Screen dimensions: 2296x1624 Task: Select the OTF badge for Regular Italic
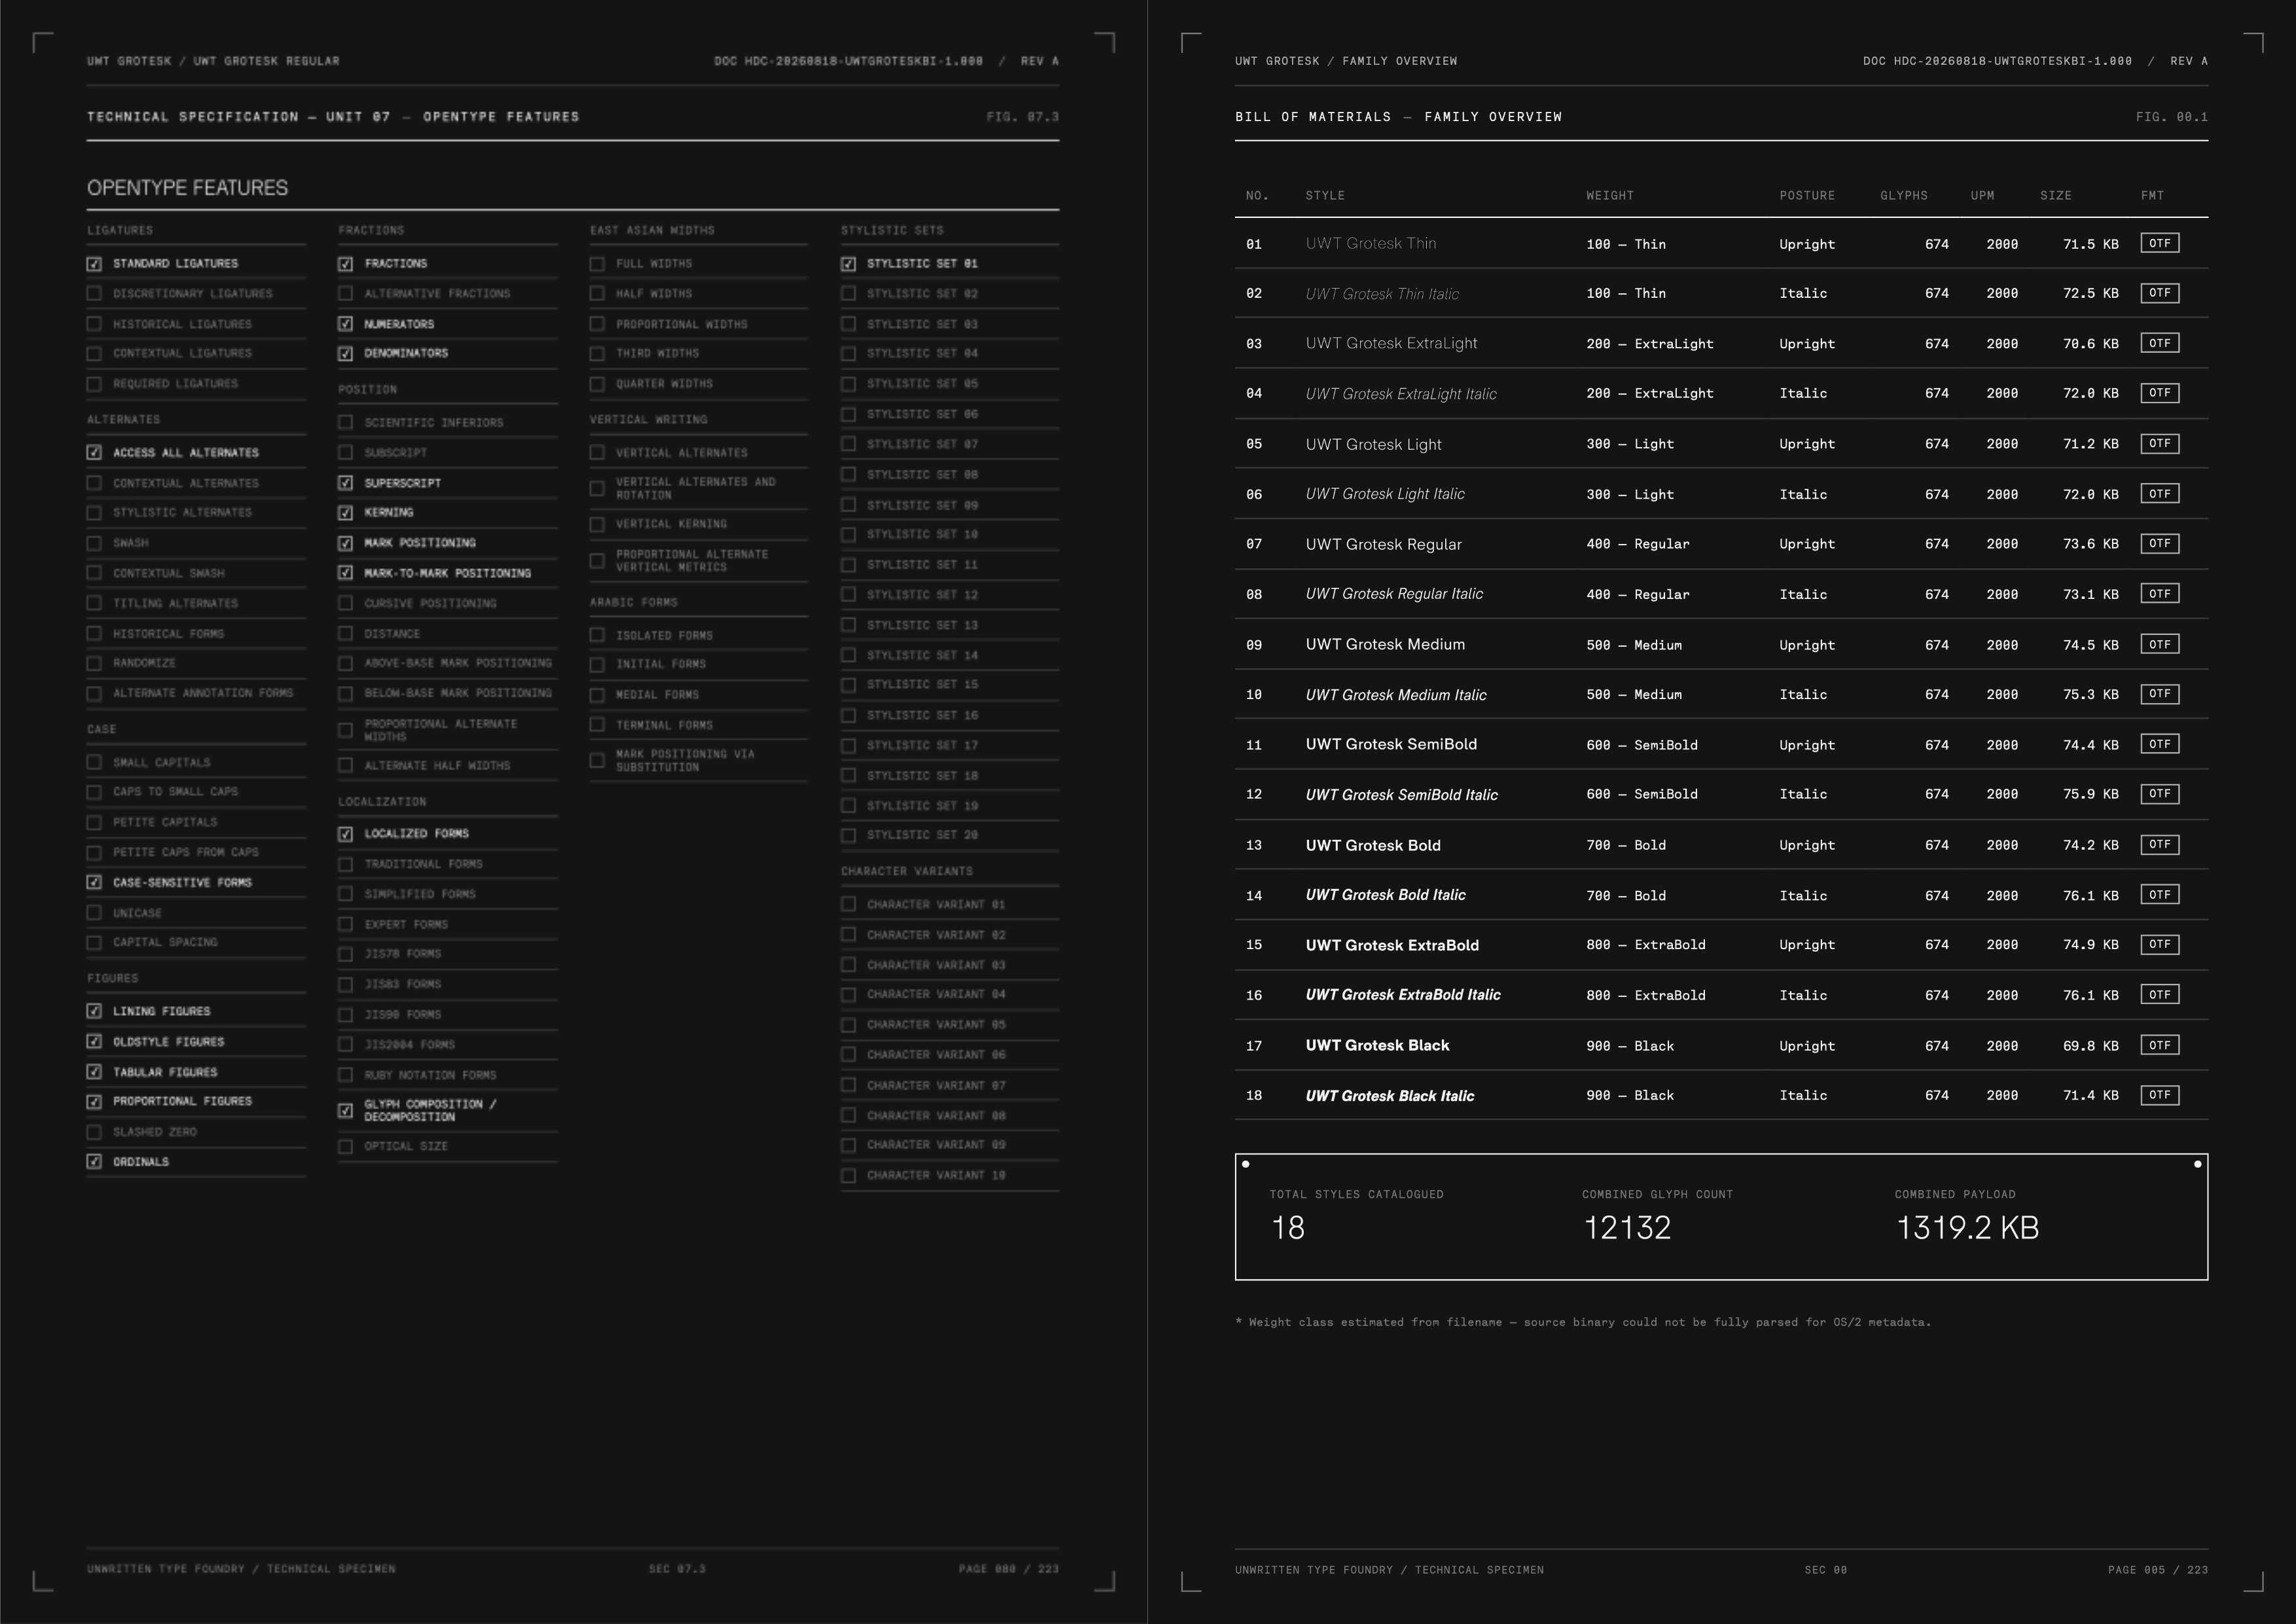click(2159, 594)
